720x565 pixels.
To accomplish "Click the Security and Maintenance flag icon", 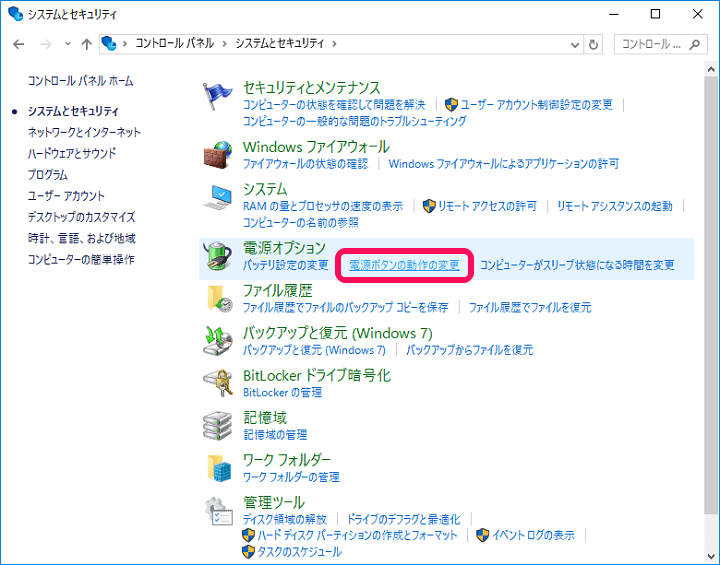I will click(x=218, y=96).
